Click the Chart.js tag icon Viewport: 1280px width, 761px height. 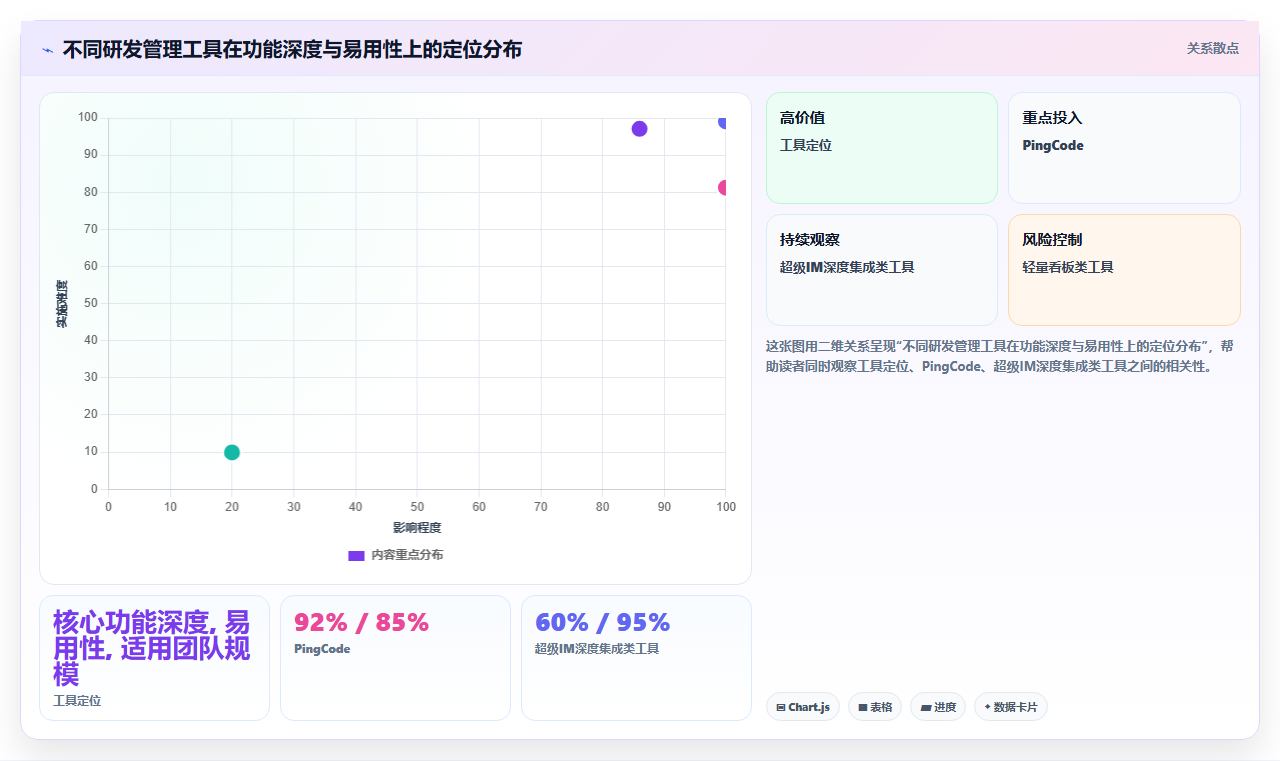pos(781,708)
